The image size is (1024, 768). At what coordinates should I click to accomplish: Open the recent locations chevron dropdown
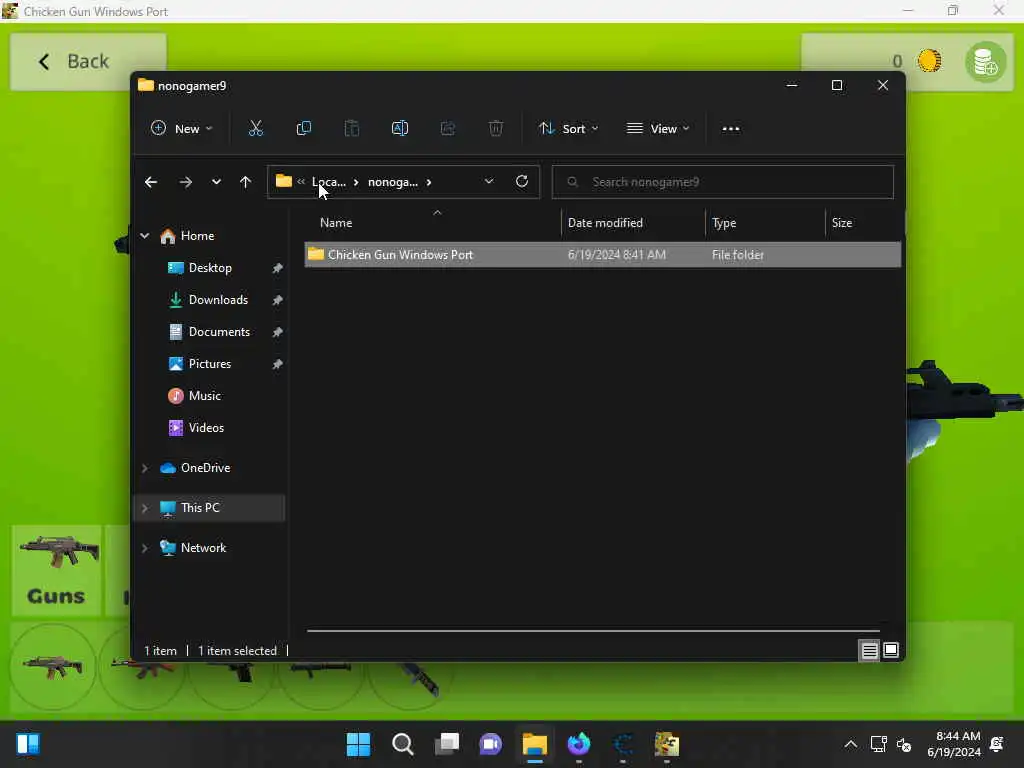[x=216, y=182]
